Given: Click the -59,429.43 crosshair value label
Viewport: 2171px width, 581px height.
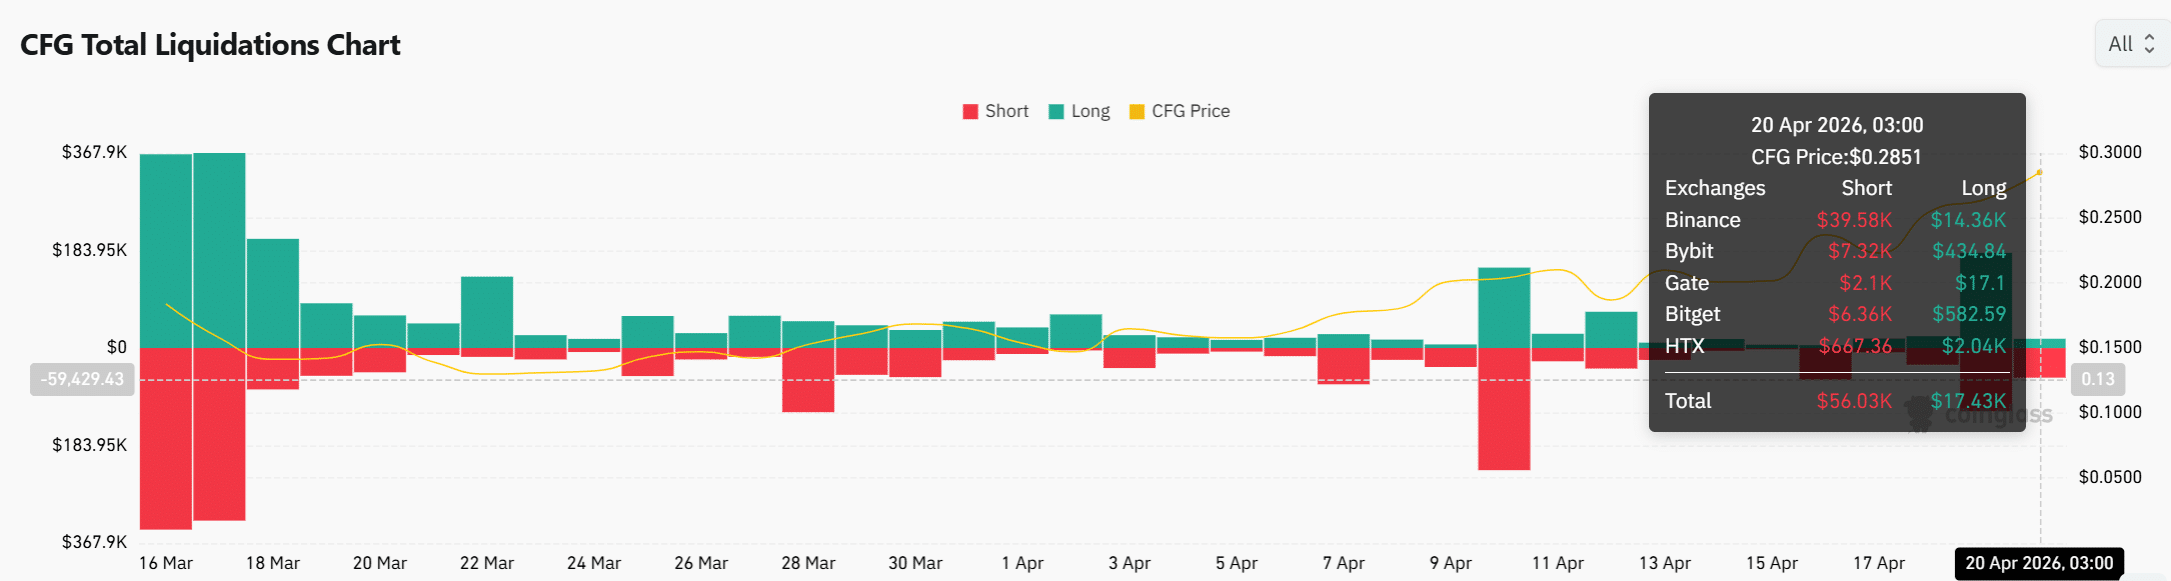Looking at the screenshot, I should 82,379.
